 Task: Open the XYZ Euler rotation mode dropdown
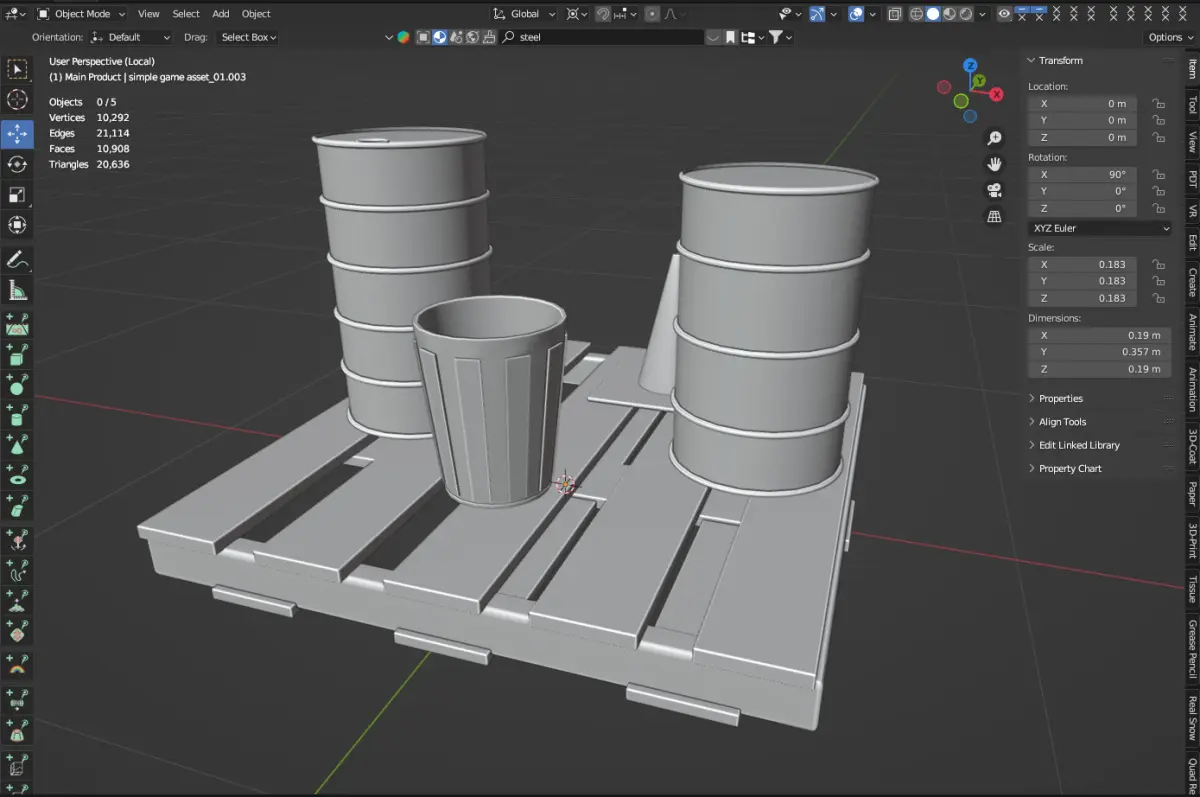[x=1099, y=228]
